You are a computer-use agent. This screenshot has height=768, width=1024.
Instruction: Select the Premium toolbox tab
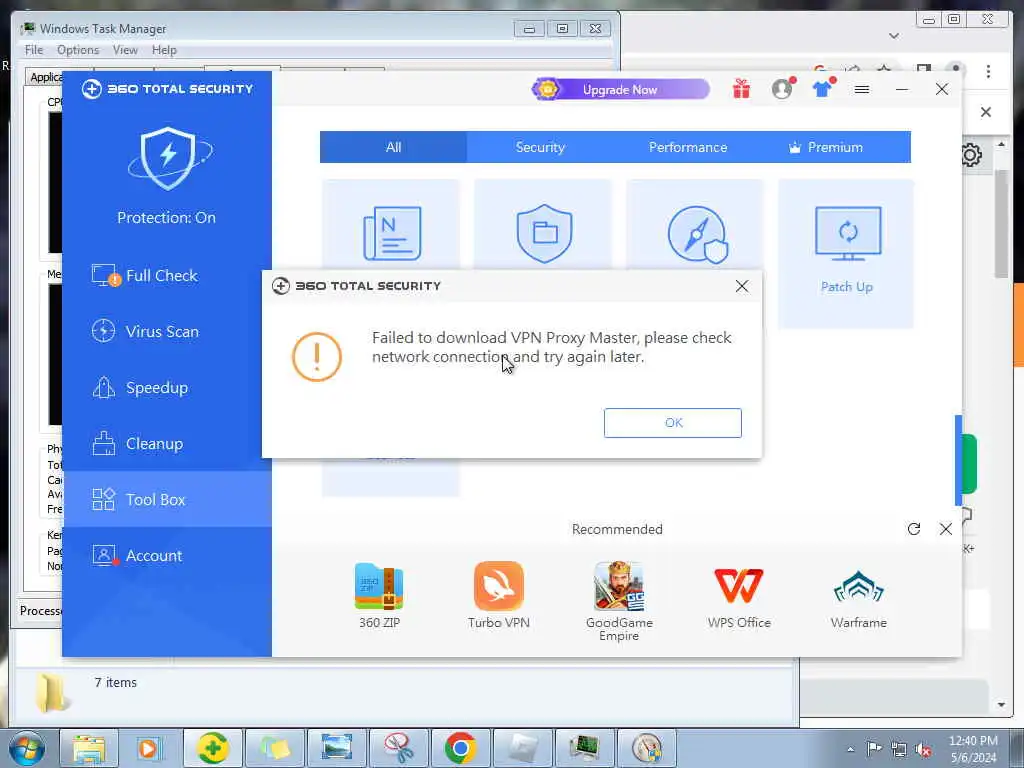[826, 147]
